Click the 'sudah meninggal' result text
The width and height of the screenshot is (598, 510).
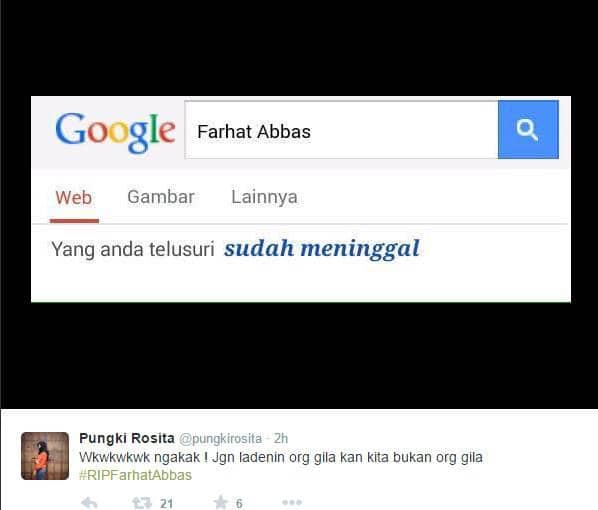pos(322,249)
